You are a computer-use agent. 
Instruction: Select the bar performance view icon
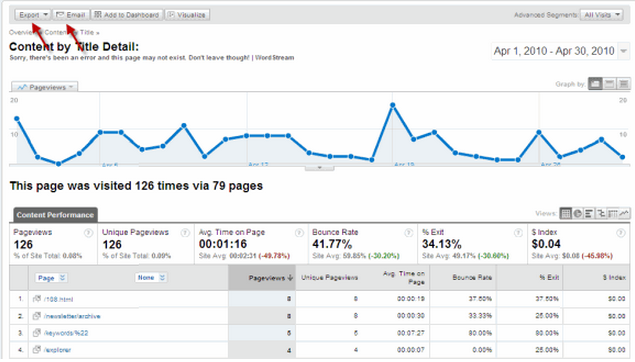pos(589,213)
